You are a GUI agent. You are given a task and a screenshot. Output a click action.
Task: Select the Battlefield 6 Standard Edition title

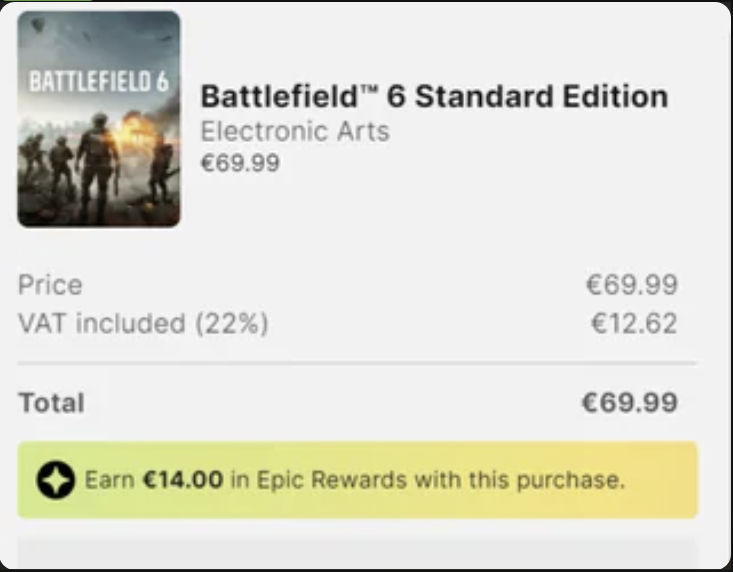434,96
